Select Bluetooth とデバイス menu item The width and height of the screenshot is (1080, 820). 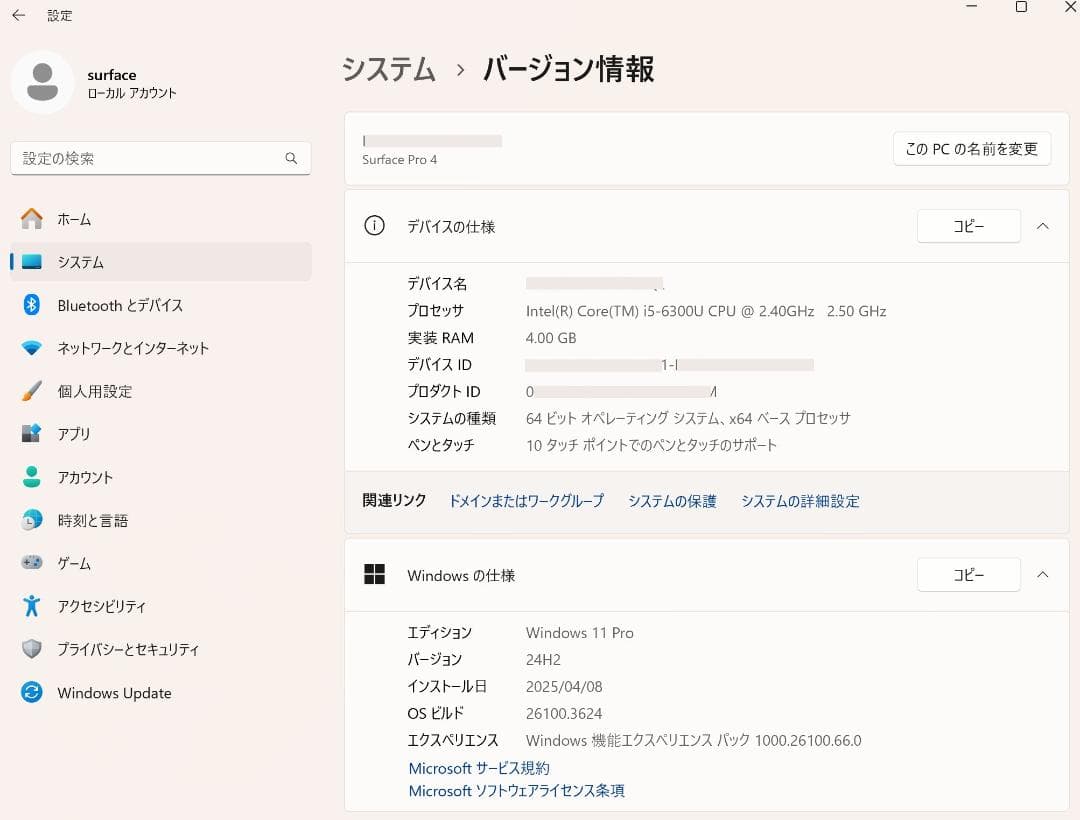(x=161, y=305)
